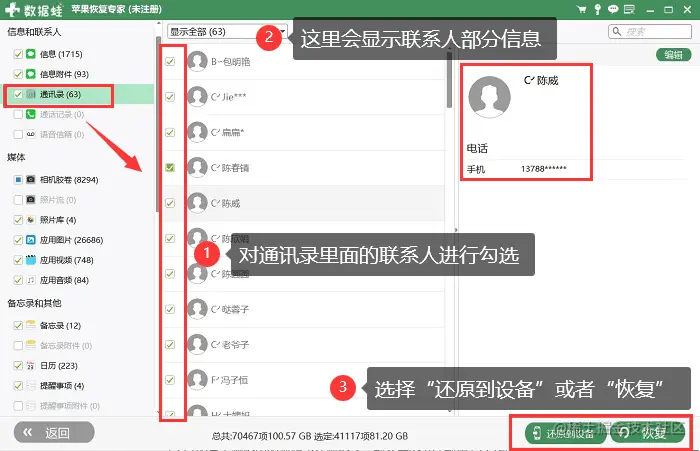Screen dimensions: 700x451
Task: Select 通讯录 (63) in the sidebar
Action: 58,95
